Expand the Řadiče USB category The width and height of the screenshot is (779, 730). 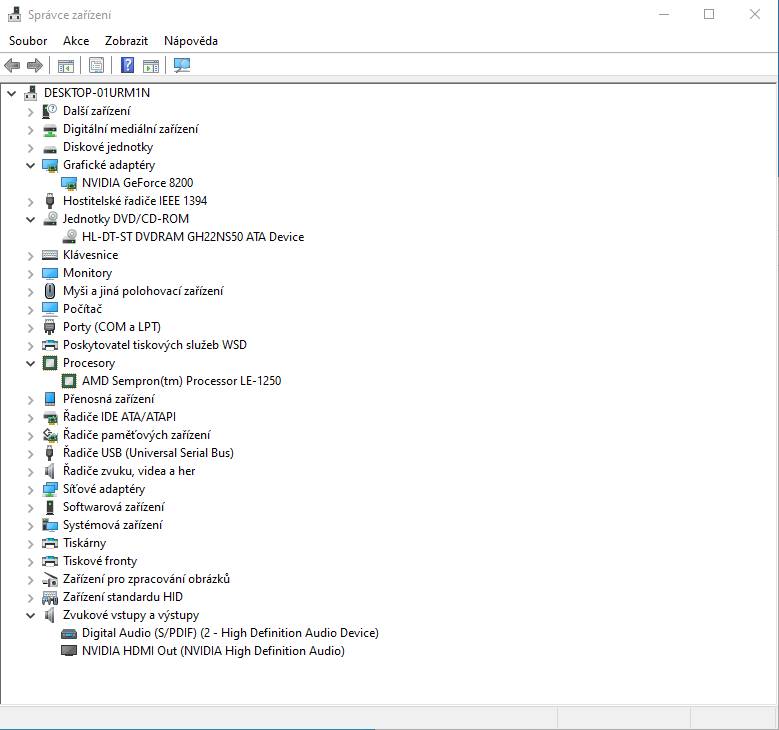pos(31,453)
